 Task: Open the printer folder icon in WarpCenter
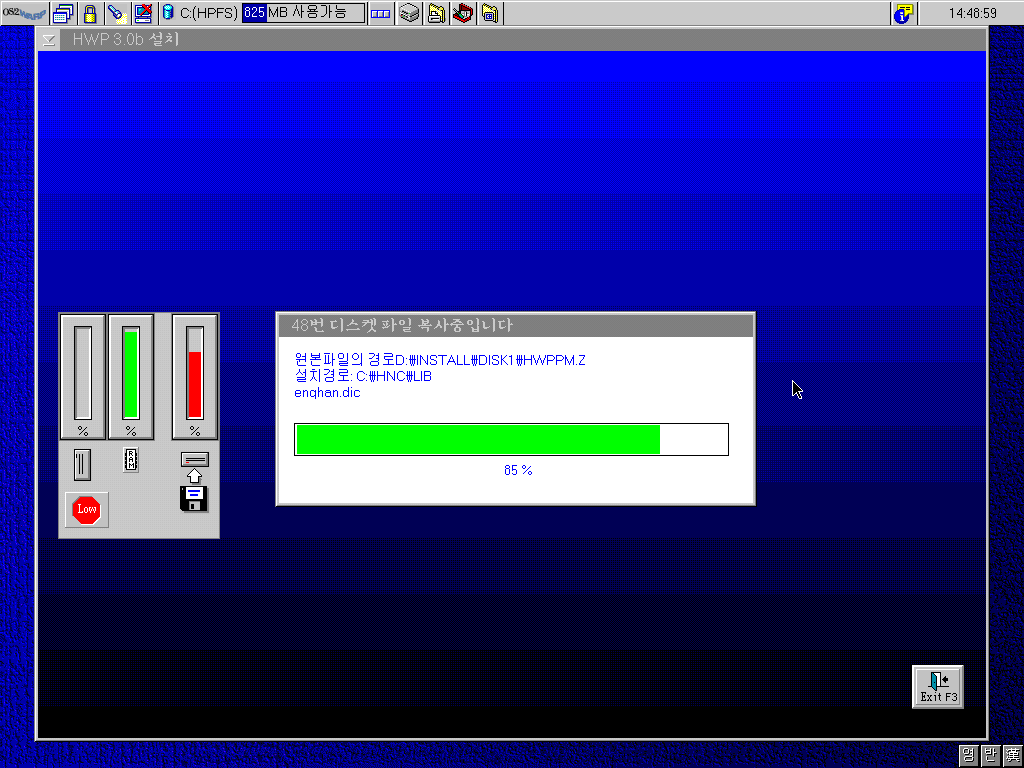[x=436, y=13]
